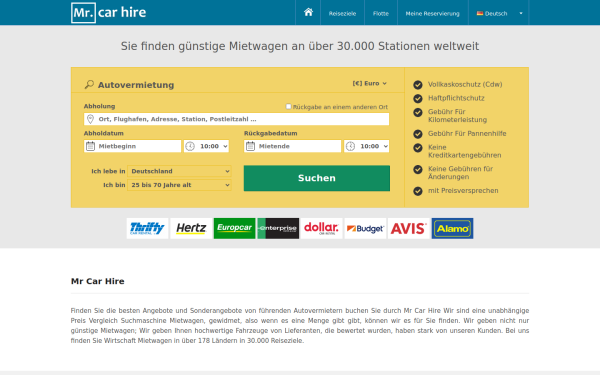Click the Hertz logo

(x=191, y=228)
